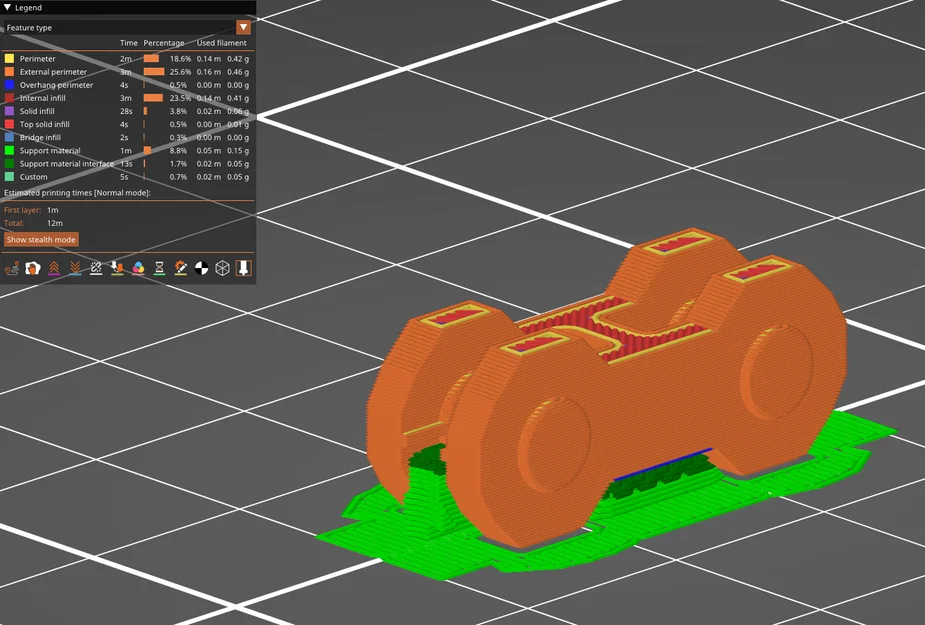Toggle center of gravity marker icon
This screenshot has width=925, height=625.
[x=201, y=269]
